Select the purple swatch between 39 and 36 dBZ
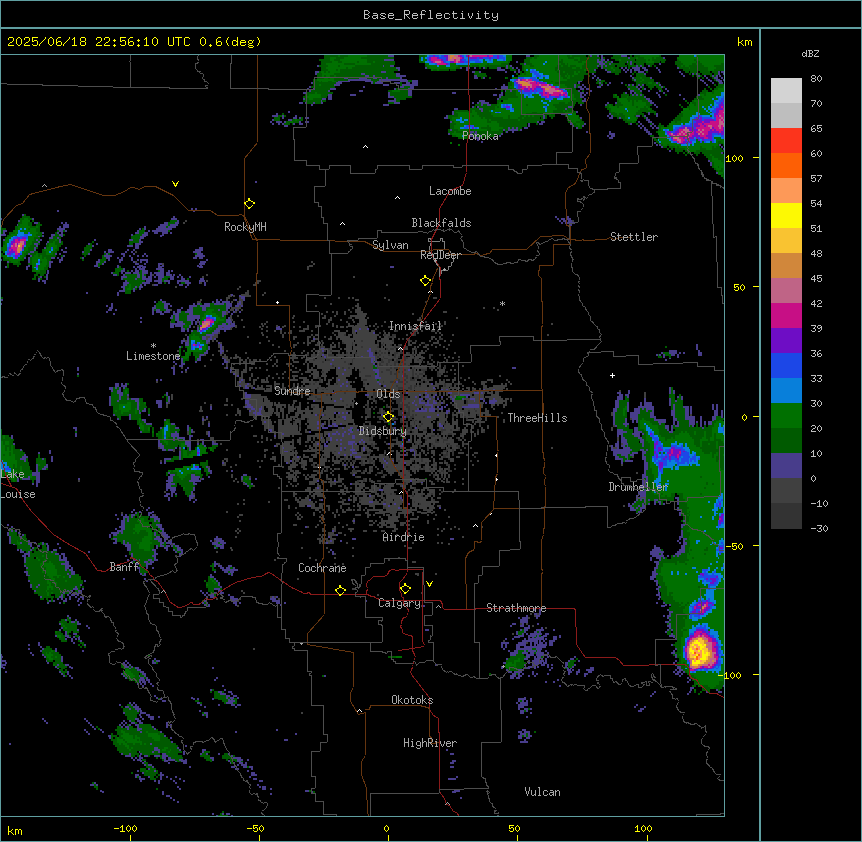 (786, 340)
